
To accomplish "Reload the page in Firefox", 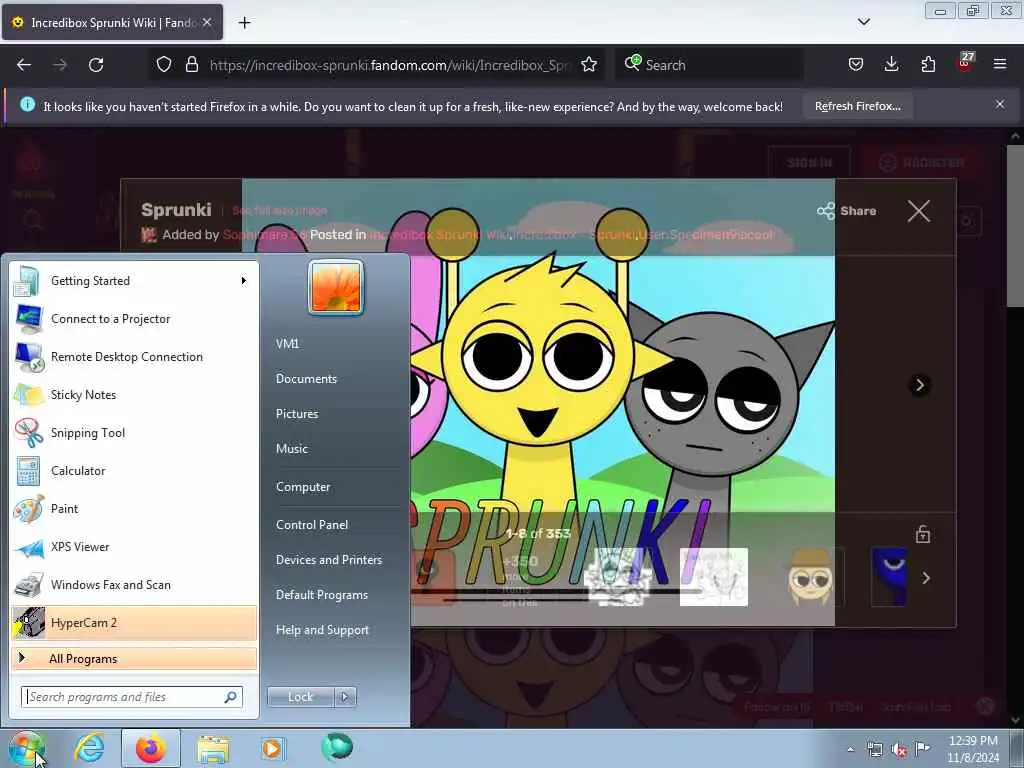I will click(96, 65).
